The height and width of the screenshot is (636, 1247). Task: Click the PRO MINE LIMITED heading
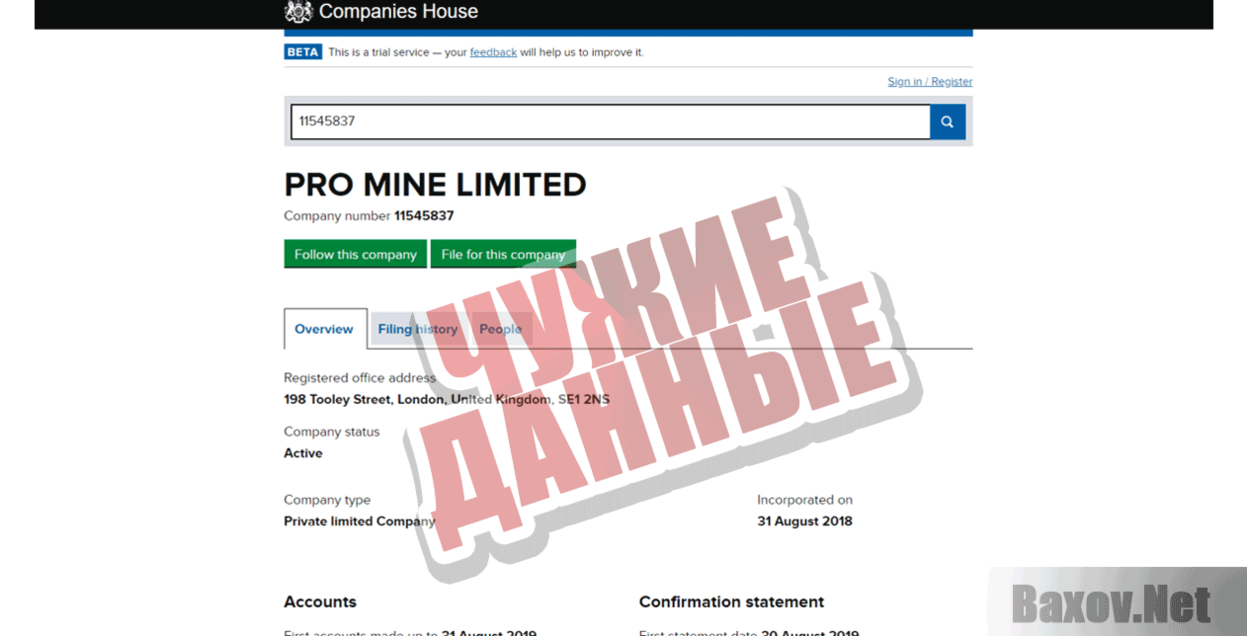point(435,185)
